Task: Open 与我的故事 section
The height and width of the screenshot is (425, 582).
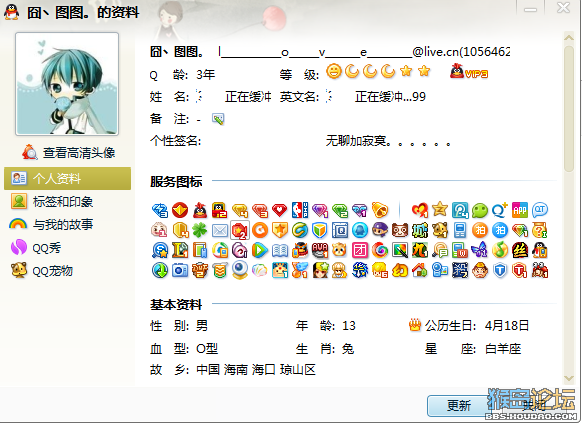Action: (52, 225)
